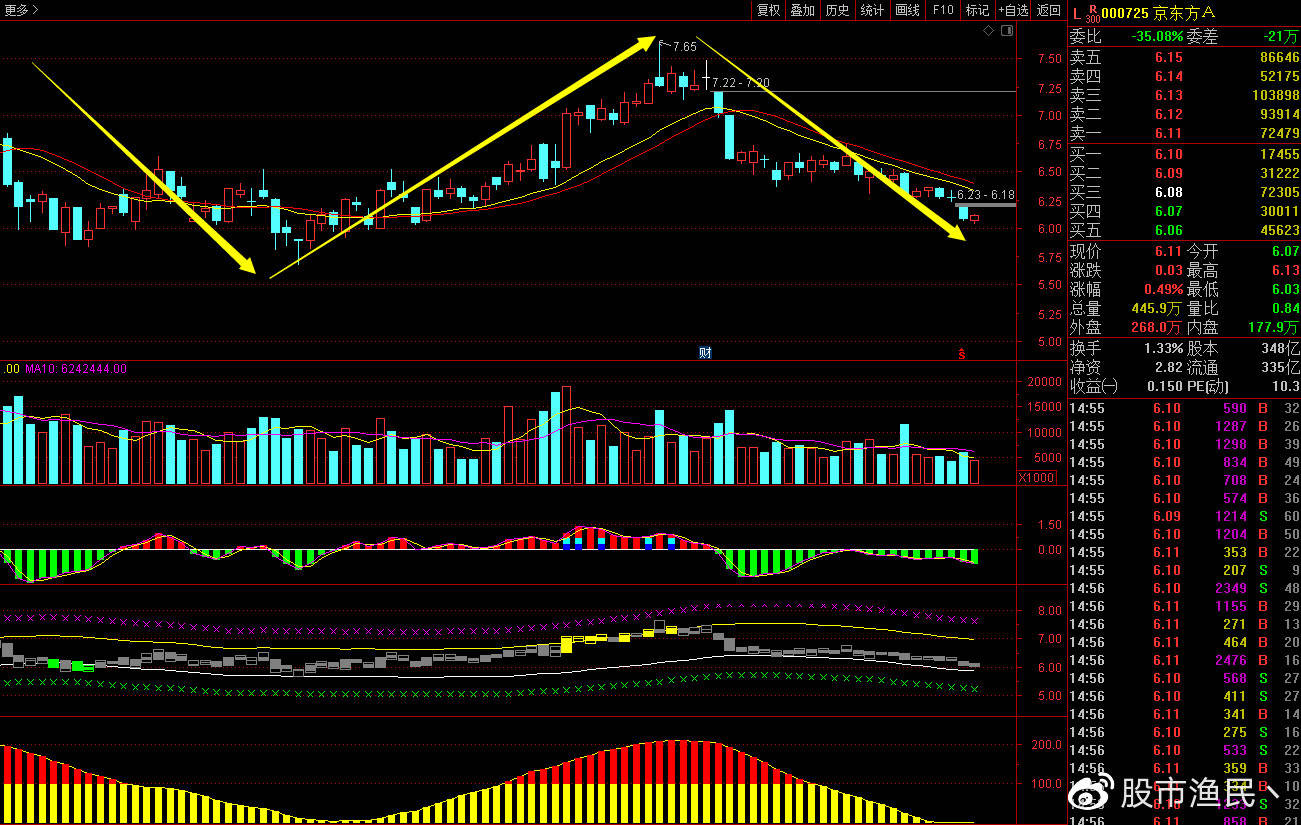Open the 历史 history view
Image resolution: width=1301 pixels, height=825 pixels.
[x=837, y=10]
